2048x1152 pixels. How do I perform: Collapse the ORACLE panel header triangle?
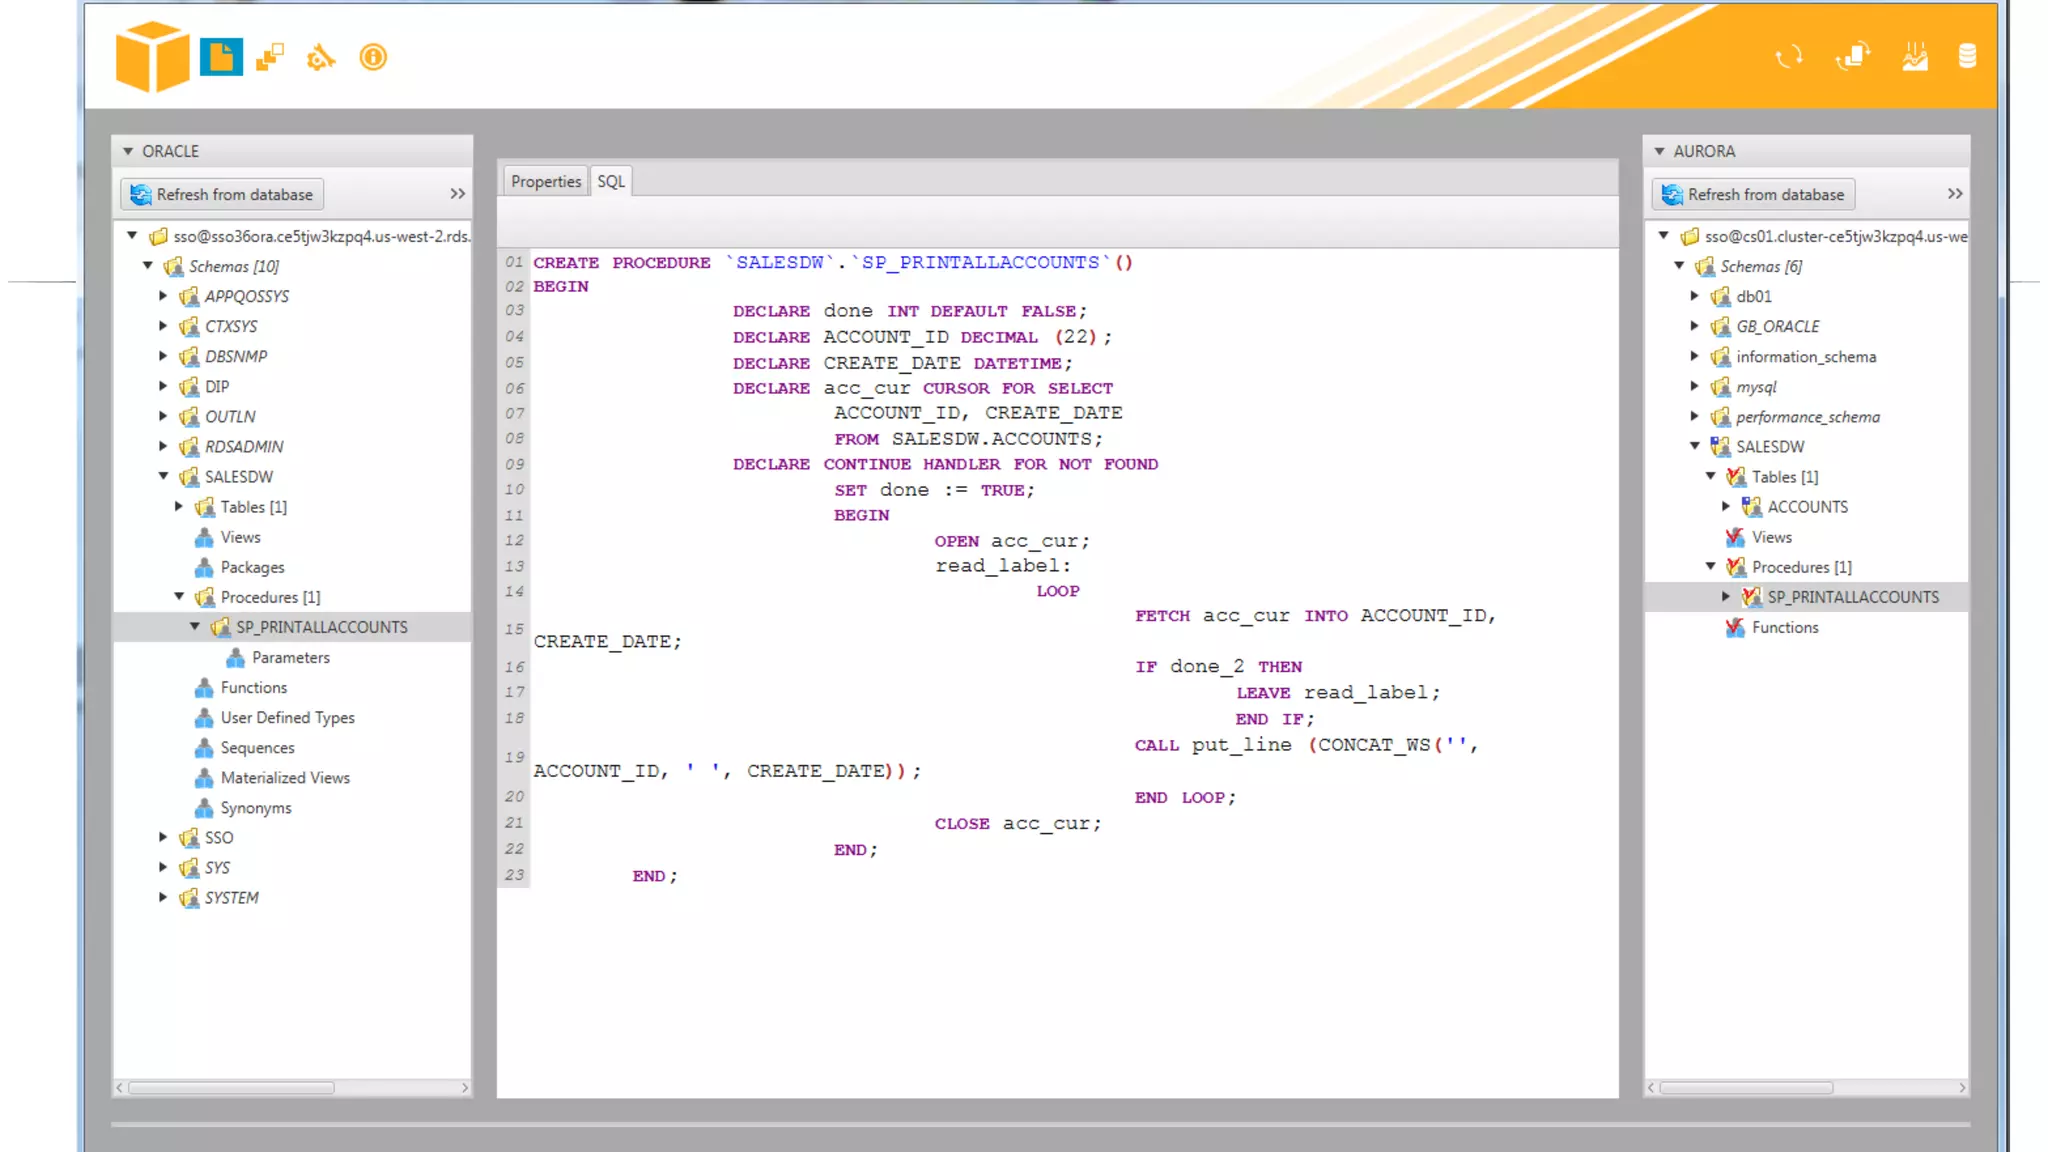pyautogui.click(x=128, y=151)
